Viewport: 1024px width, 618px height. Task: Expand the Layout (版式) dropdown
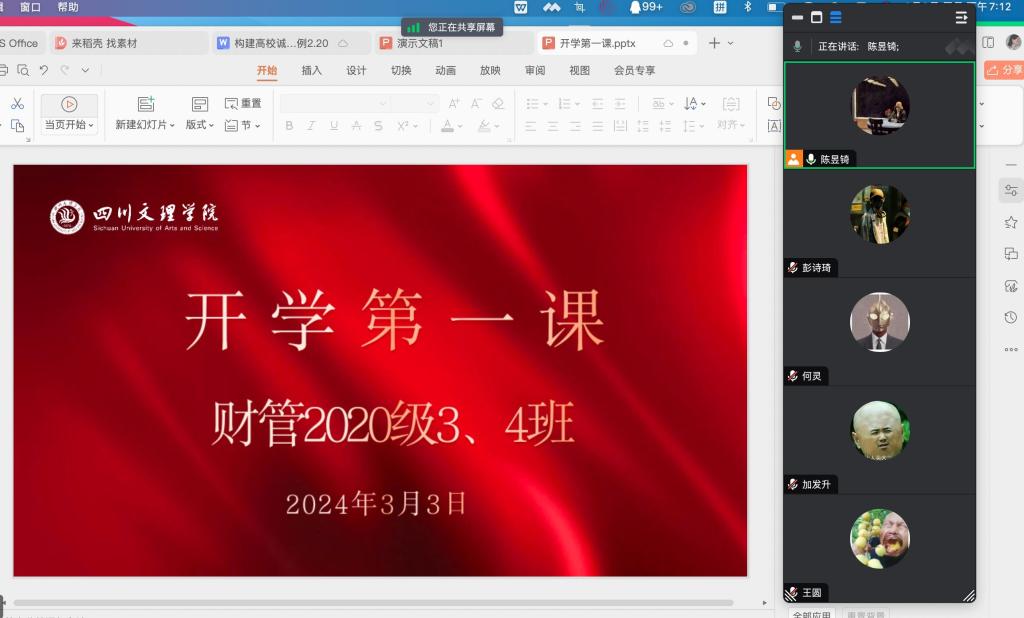200,125
